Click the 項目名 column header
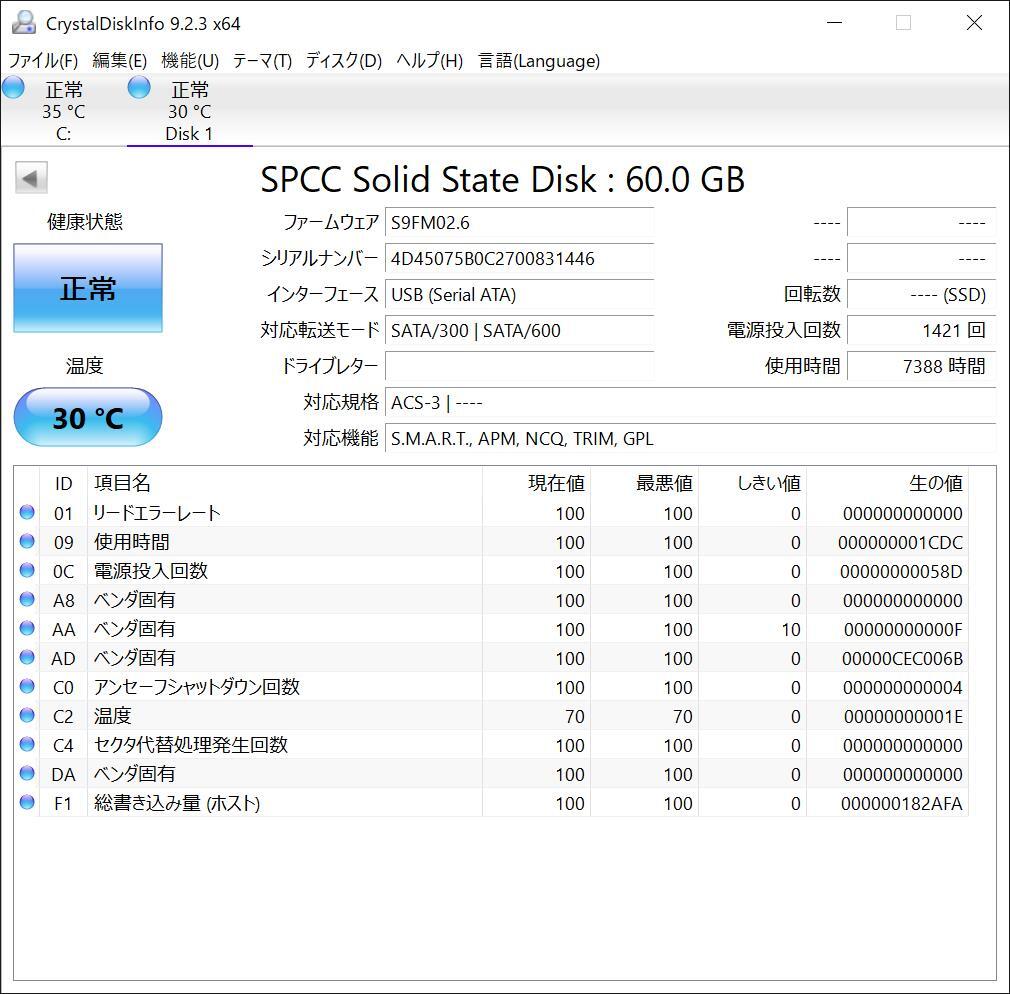1010x994 pixels. pos(284,483)
